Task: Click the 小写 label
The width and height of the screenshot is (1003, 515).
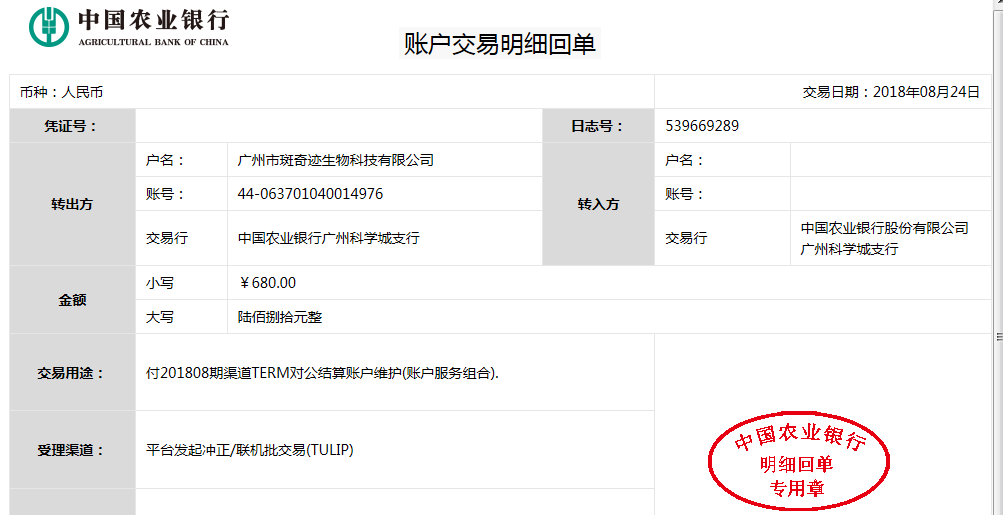Action: coord(159,283)
